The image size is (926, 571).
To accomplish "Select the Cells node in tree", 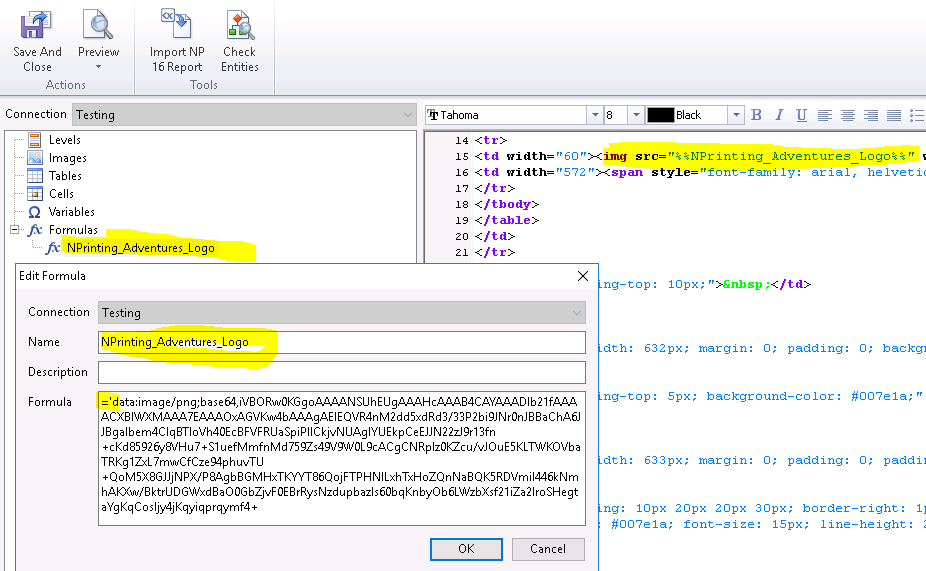I will [61, 194].
